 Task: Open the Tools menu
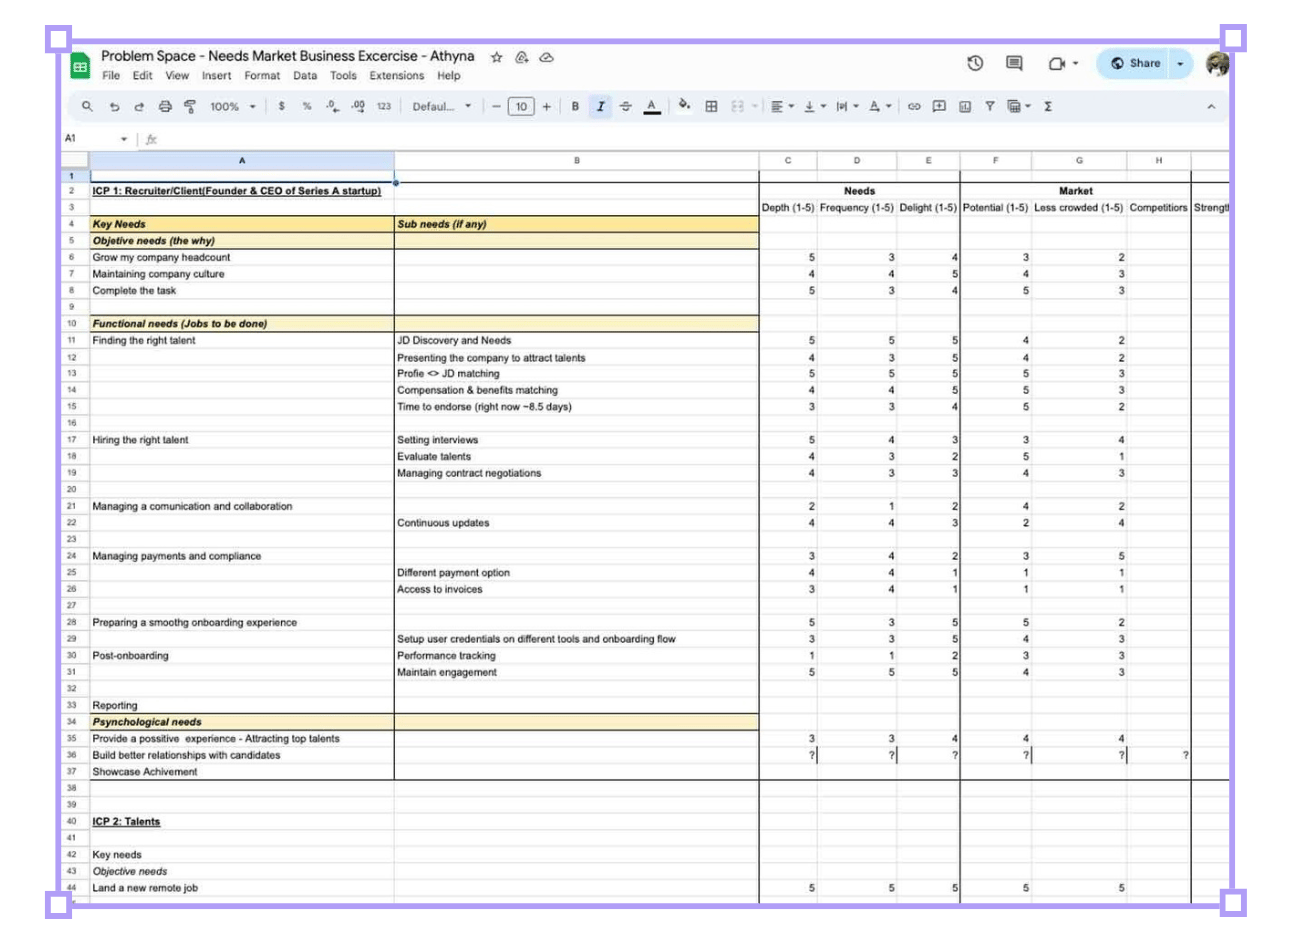pos(343,76)
